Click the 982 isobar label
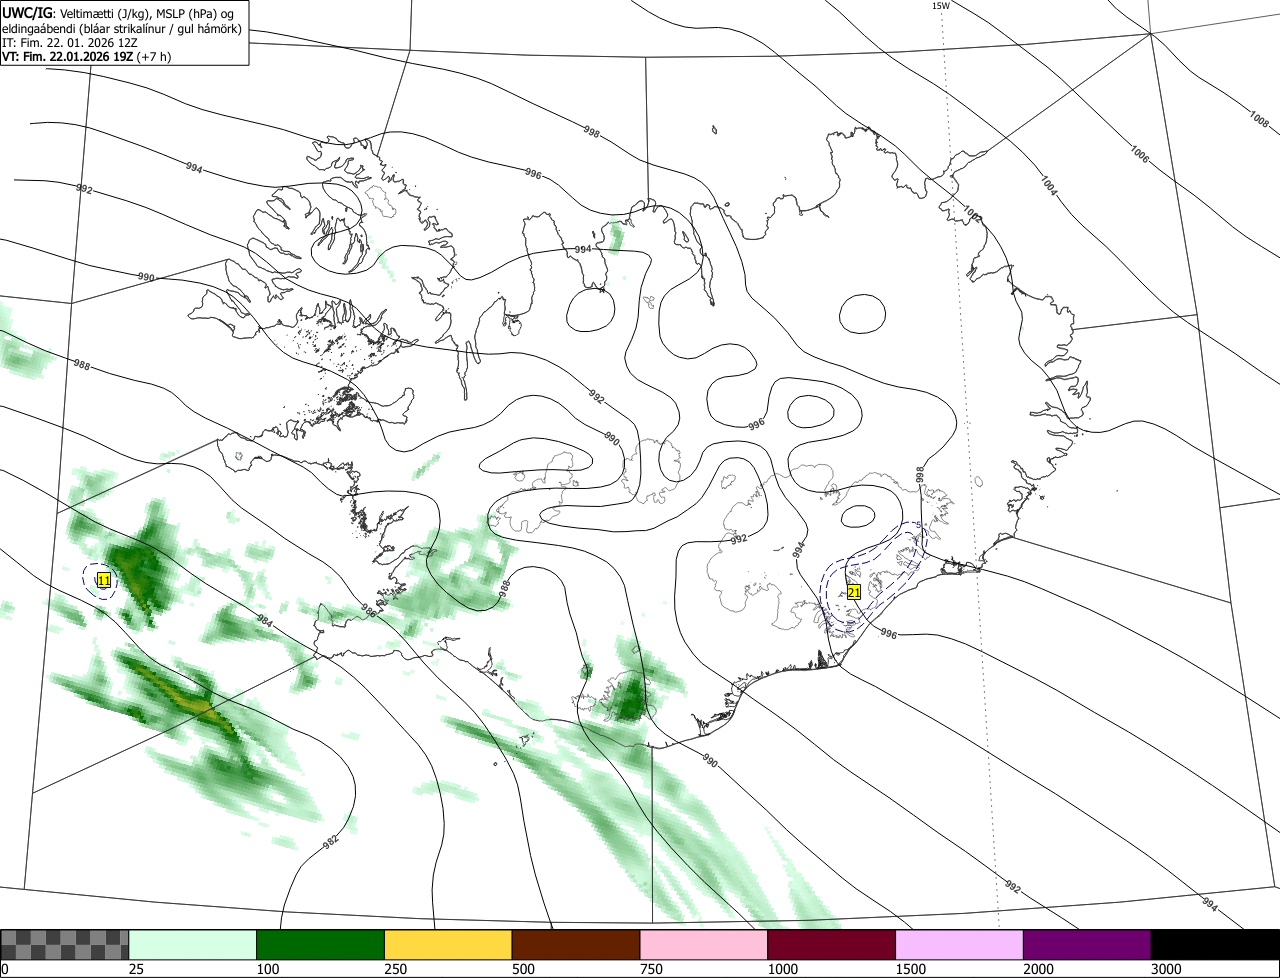The height and width of the screenshot is (978, 1280). pyautogui.click(x=331, y=840)
